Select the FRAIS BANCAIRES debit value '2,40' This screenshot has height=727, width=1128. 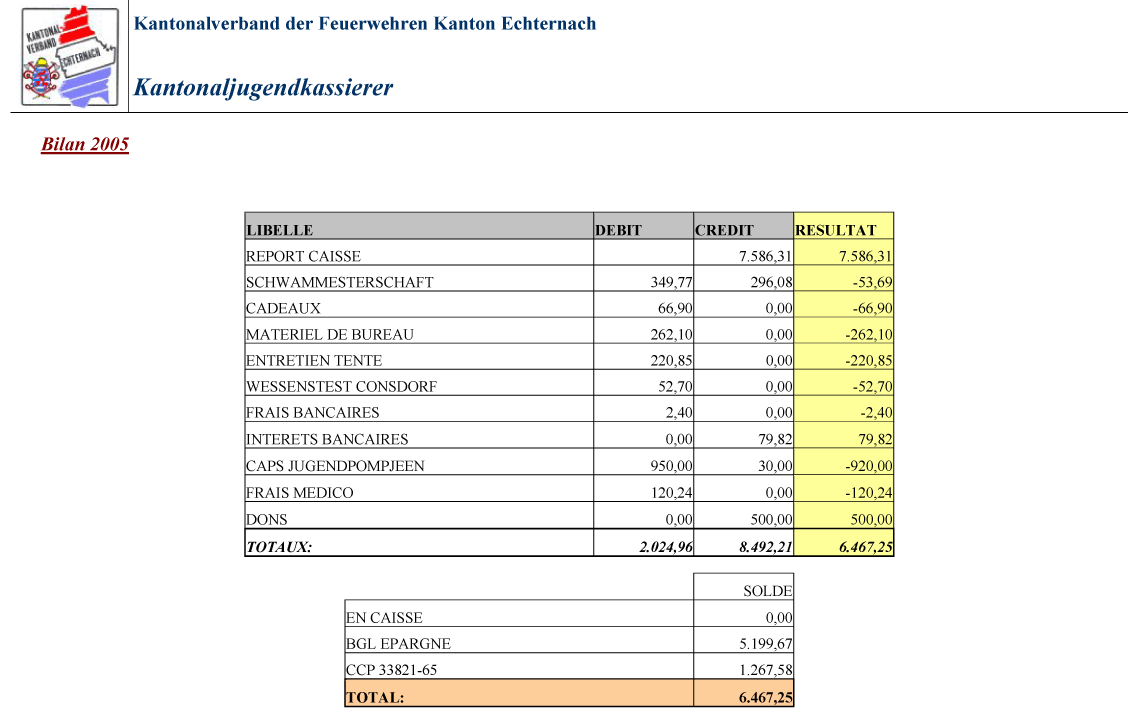tap(679, 412)
